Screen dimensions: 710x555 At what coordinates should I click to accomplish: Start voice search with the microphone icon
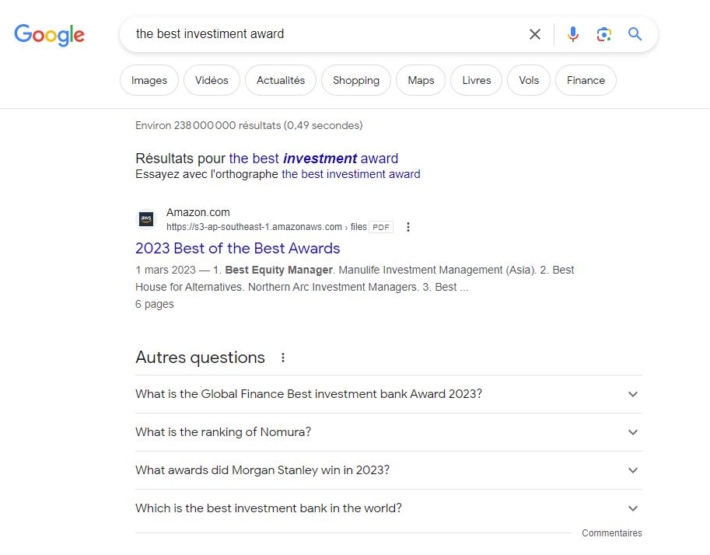[573, 34]
